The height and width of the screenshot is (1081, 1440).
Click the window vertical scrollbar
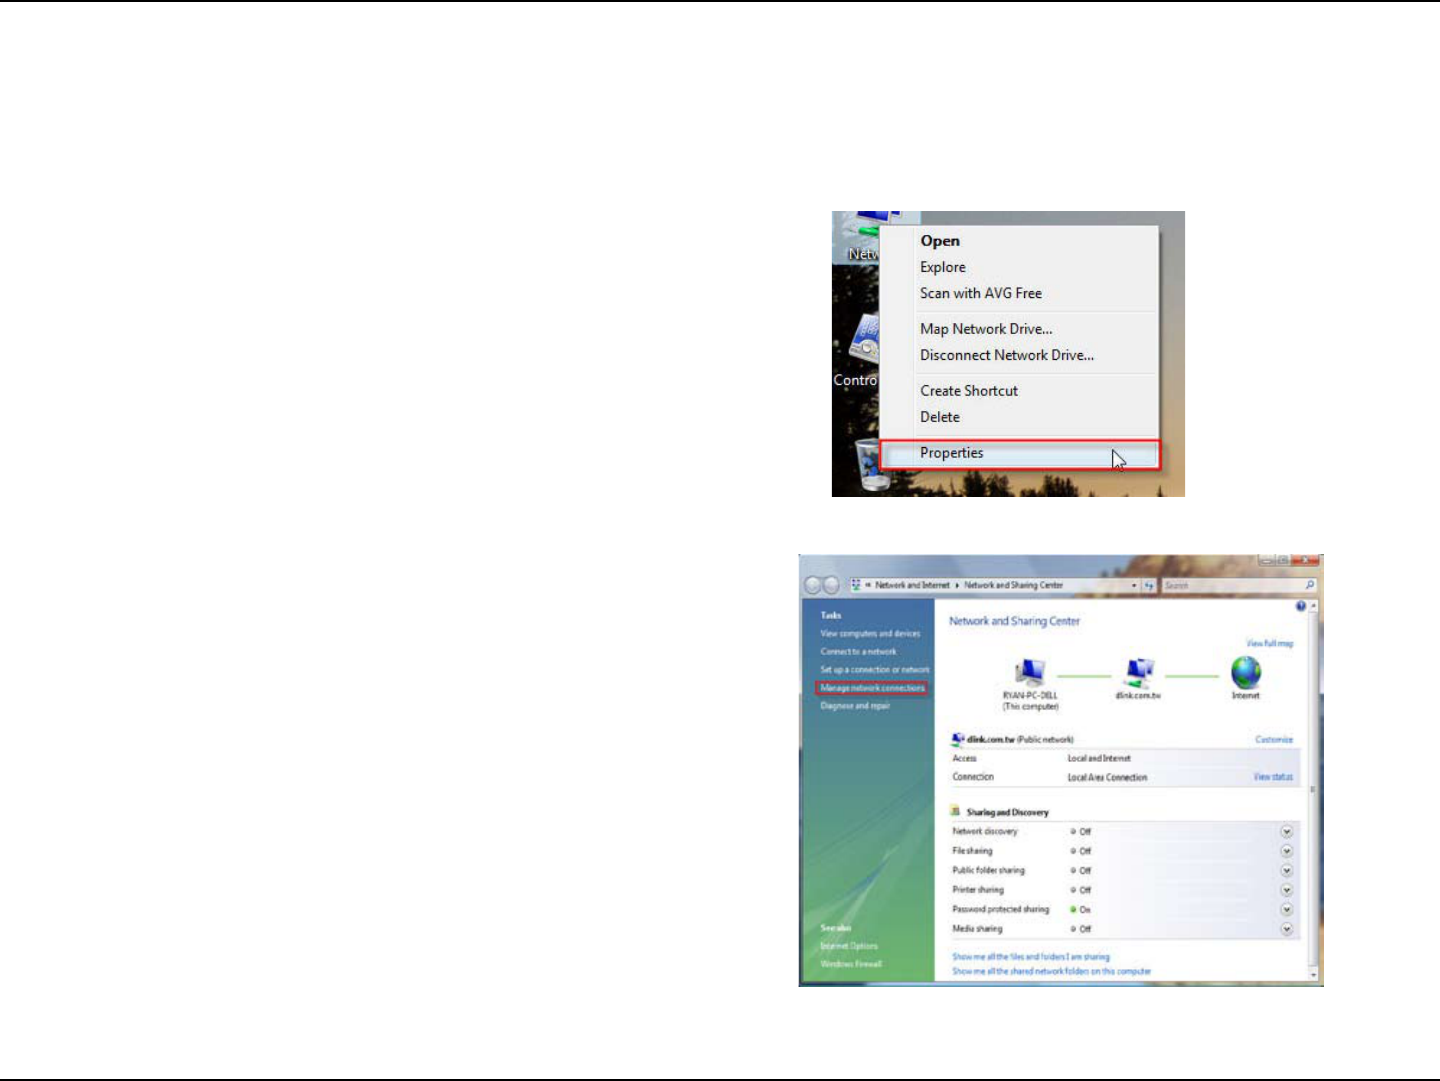[x=1313, y=790]
